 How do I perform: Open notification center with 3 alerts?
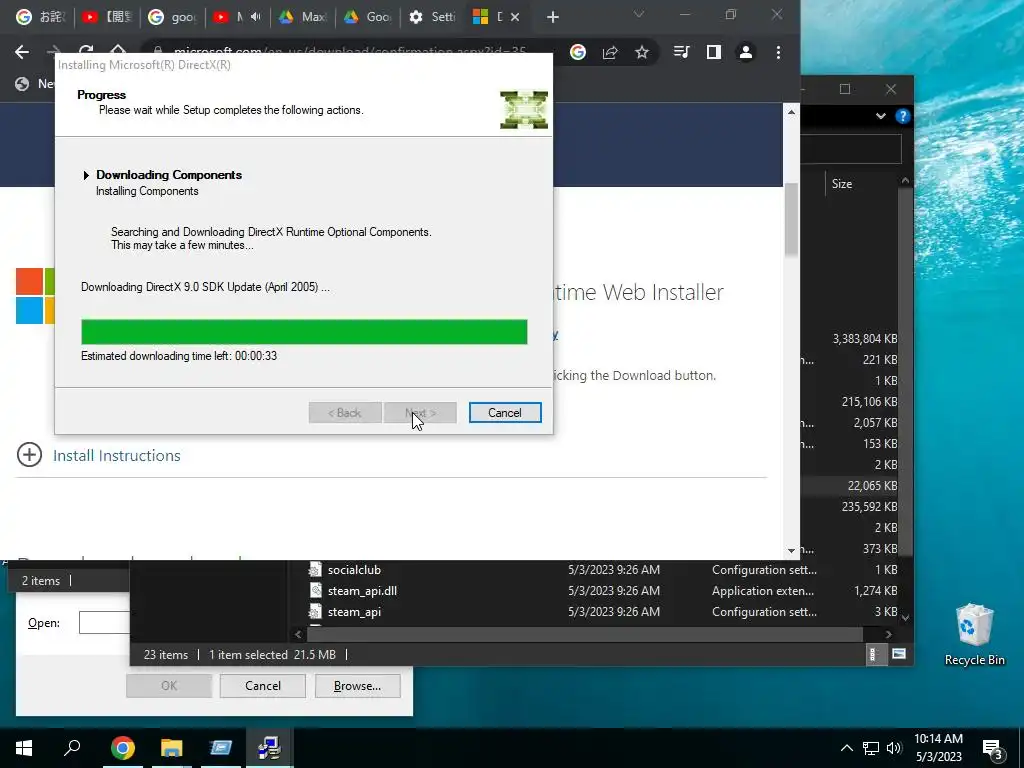pyautogui.click(x=993, y=748)
